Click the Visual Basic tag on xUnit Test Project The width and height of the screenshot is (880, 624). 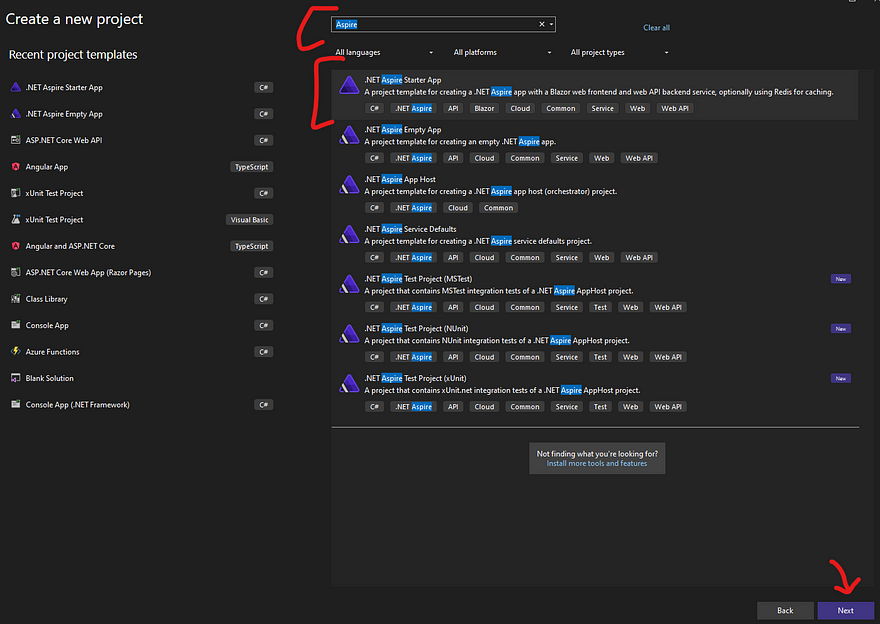[x=250, y=220]
